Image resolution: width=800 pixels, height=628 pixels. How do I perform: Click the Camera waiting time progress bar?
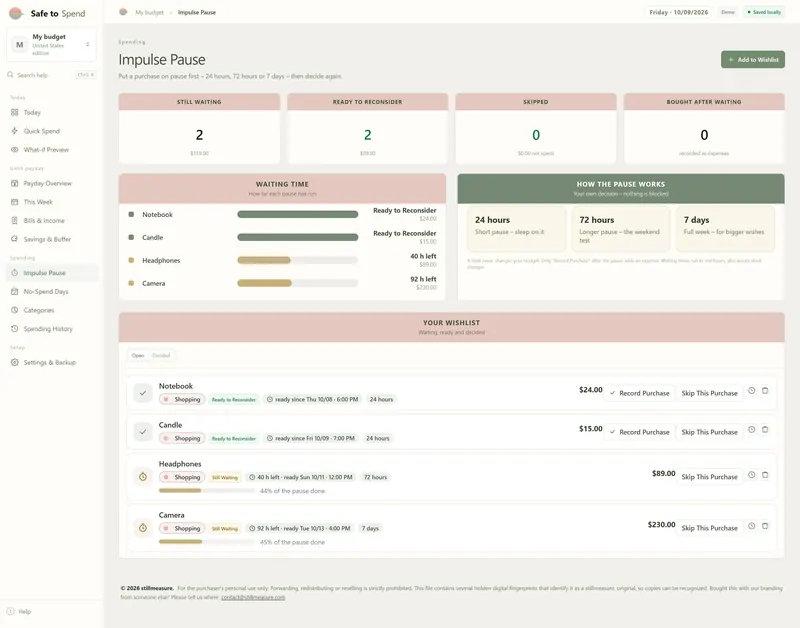(x=297, y=283)
